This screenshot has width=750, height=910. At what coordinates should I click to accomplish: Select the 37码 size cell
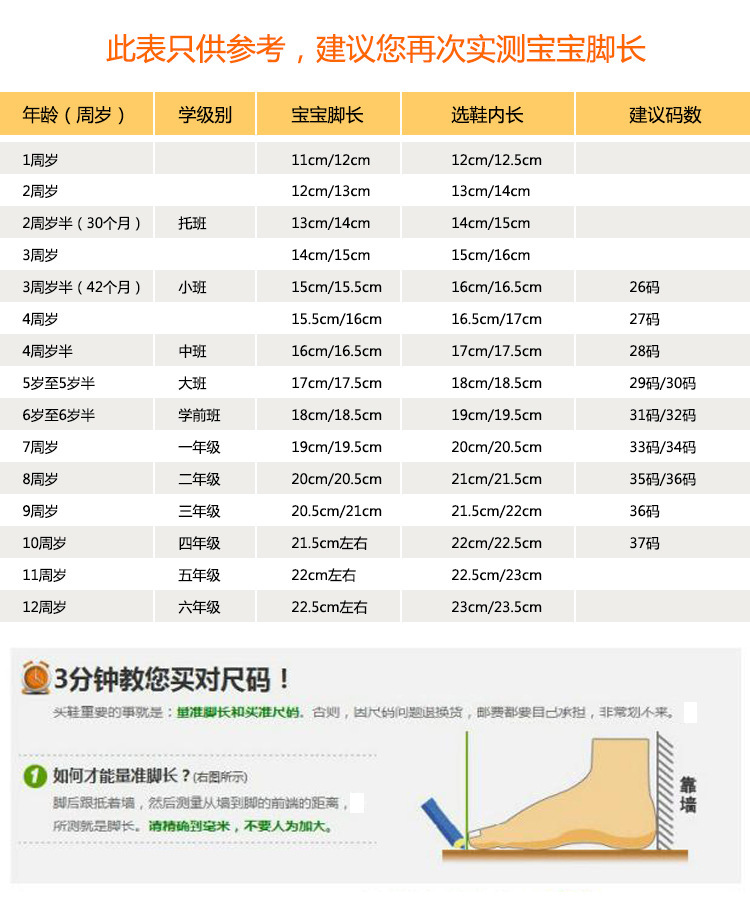tap(644, 543)
